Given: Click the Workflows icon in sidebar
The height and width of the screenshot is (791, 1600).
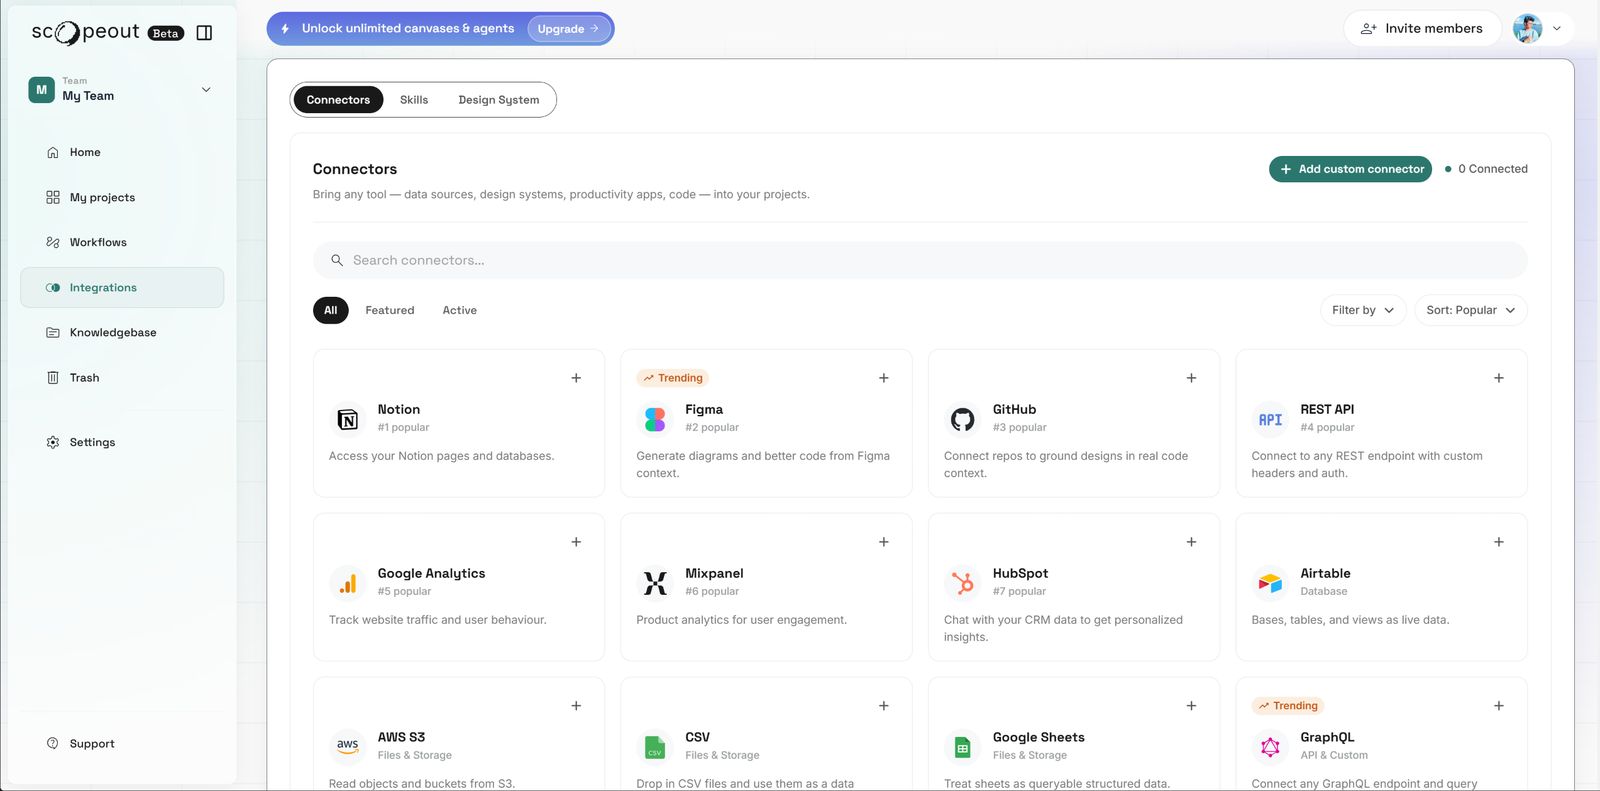Looking at the screenshot, I should coord(53,243).
